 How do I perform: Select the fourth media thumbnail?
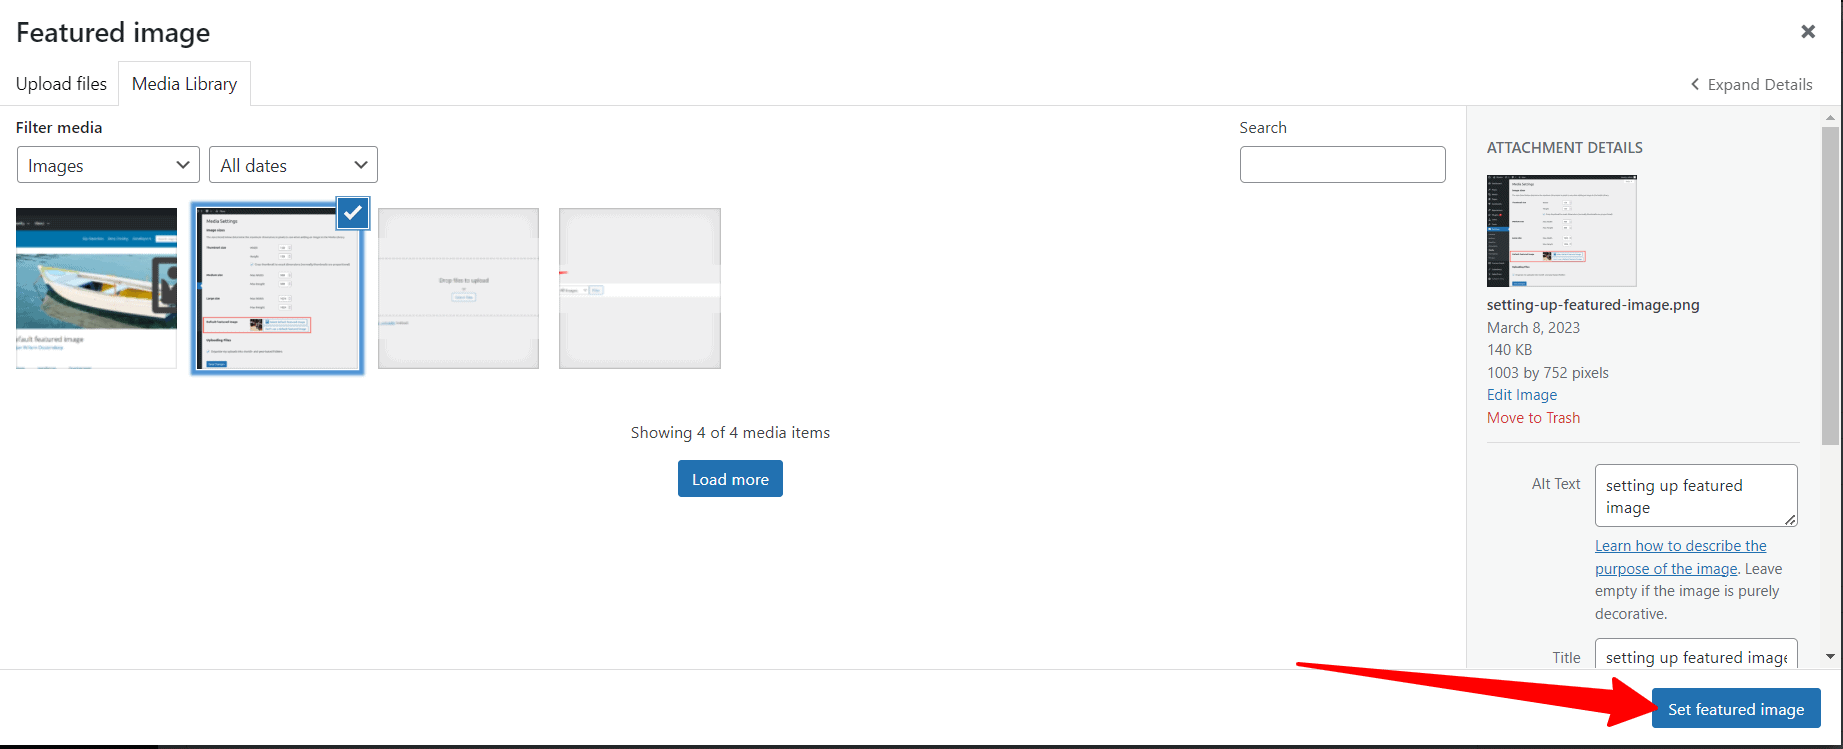tap(640, 288)
